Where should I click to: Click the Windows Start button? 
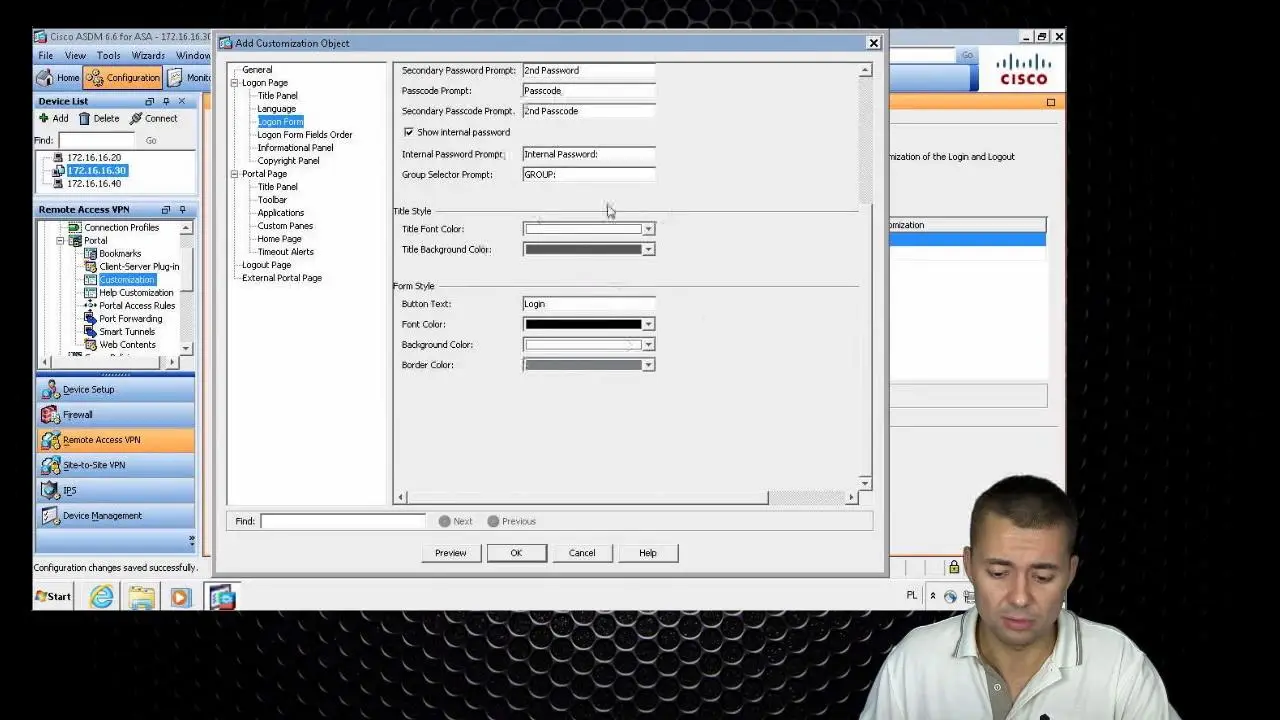(x=54, y=597)
